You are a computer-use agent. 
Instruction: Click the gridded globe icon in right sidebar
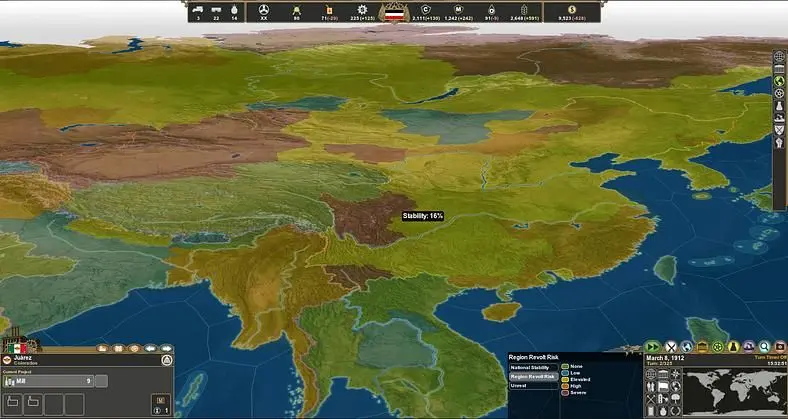[x=779, y=56]
